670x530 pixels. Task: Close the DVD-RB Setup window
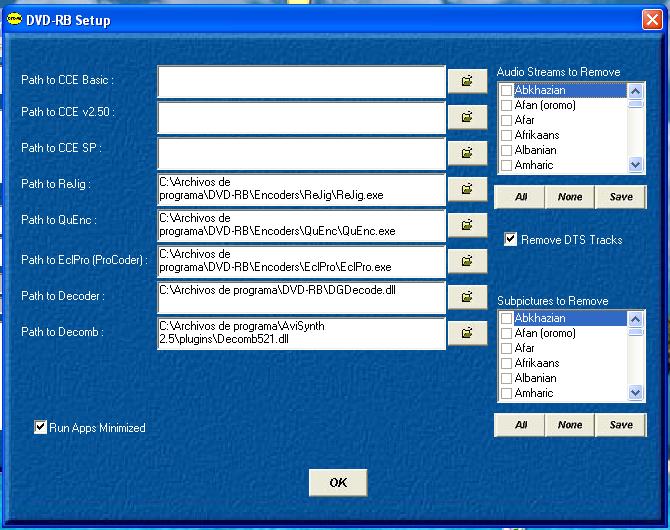[x=652, y=20]
